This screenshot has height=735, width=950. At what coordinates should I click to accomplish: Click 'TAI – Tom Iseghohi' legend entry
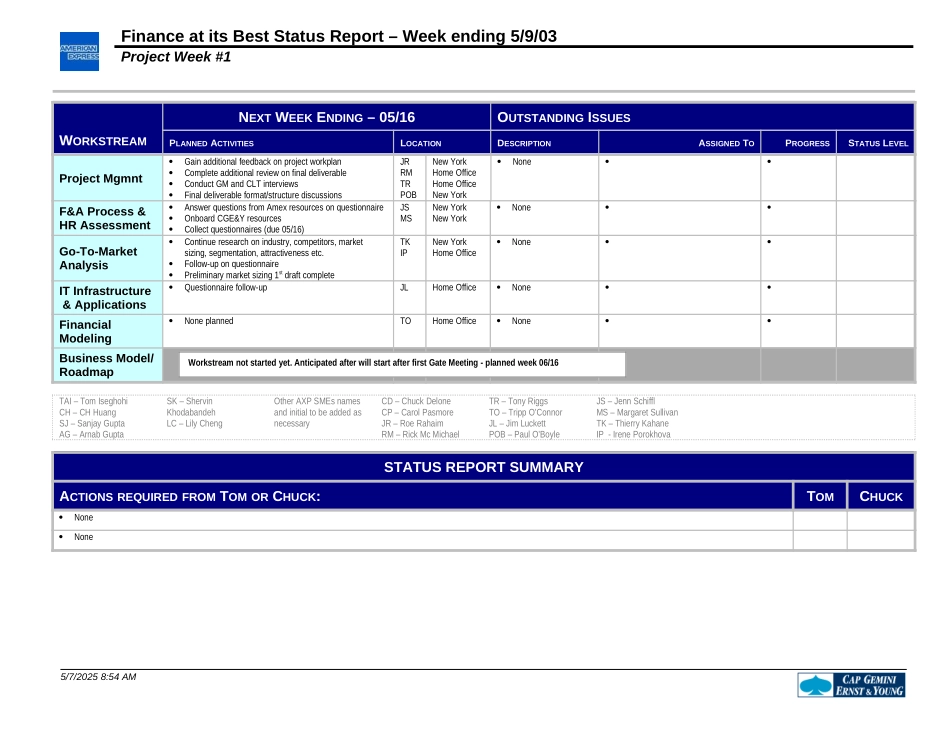pos(93,401)
